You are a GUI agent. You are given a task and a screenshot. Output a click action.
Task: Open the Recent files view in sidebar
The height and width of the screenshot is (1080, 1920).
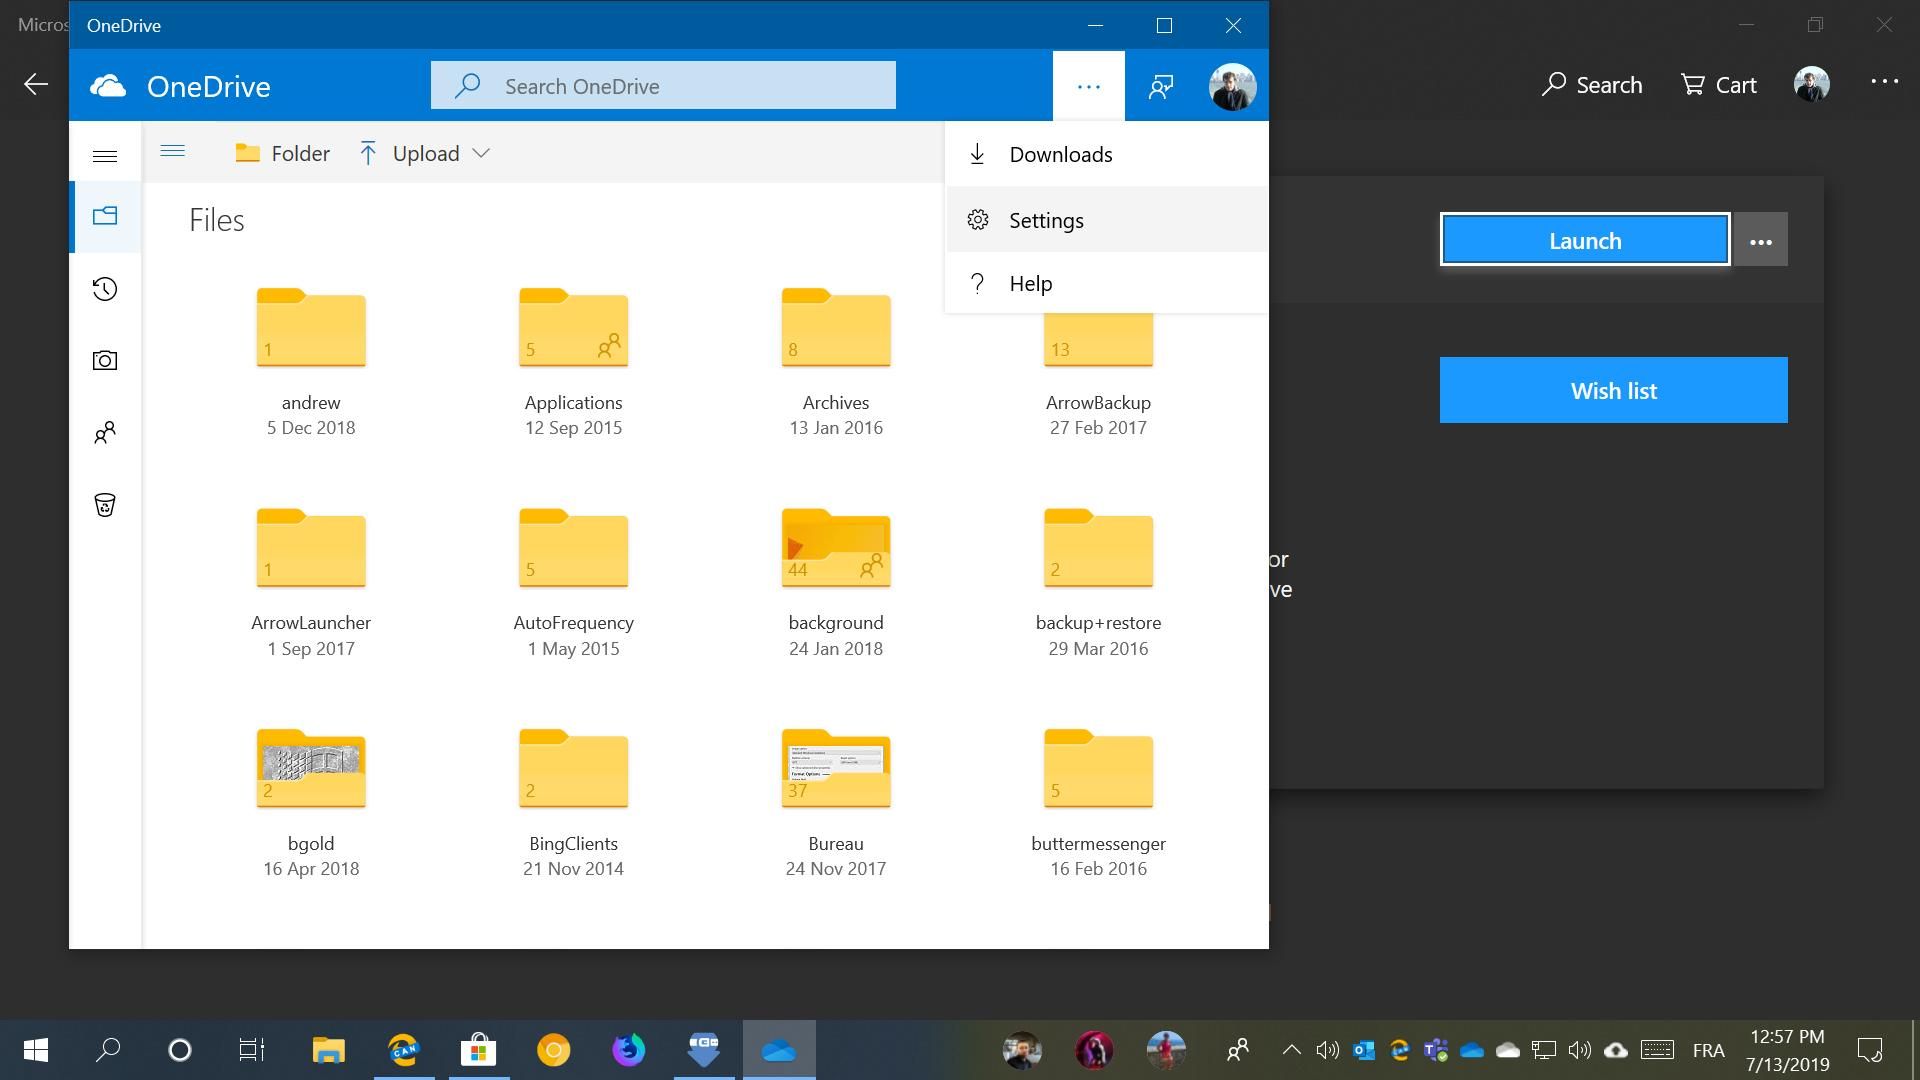104,288
